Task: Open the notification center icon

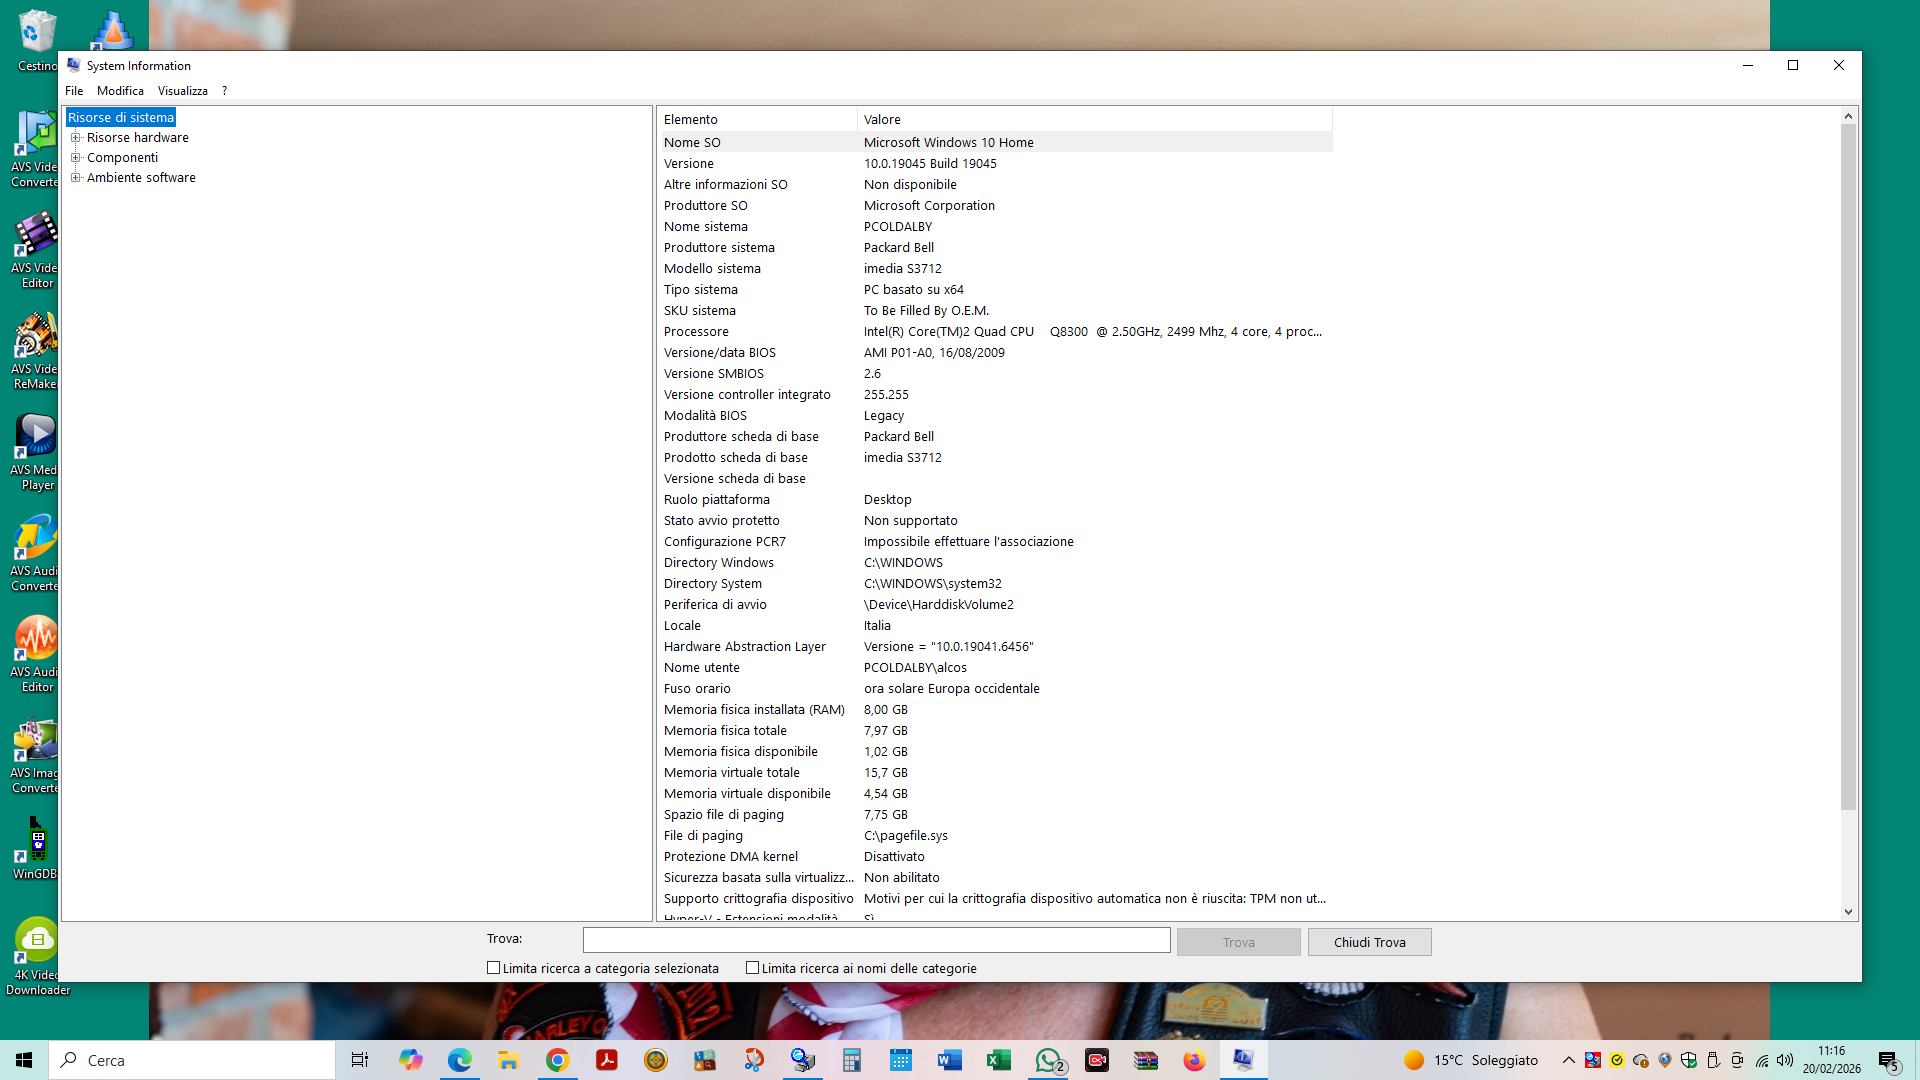Action: pyautogui.click(x=1888, y=1060)
